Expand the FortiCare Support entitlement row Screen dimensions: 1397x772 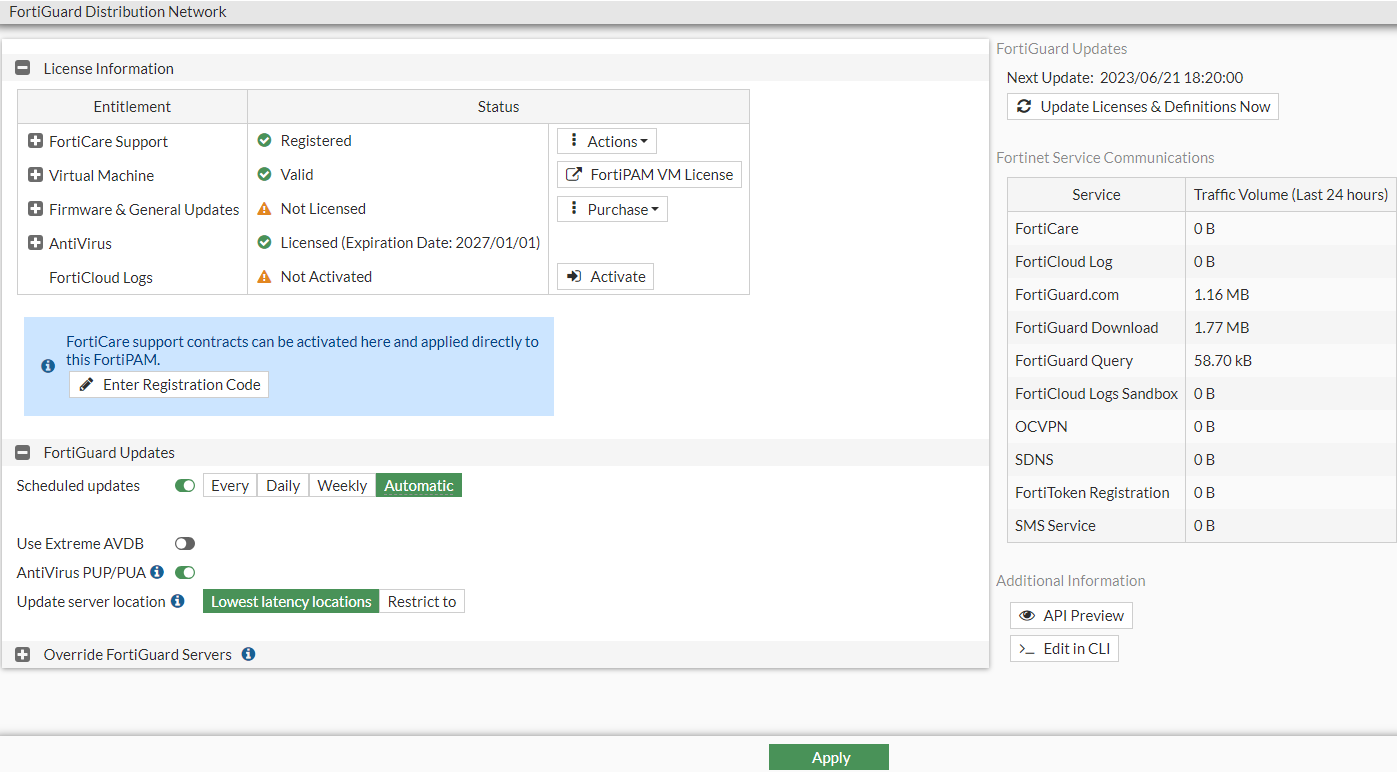37,141
